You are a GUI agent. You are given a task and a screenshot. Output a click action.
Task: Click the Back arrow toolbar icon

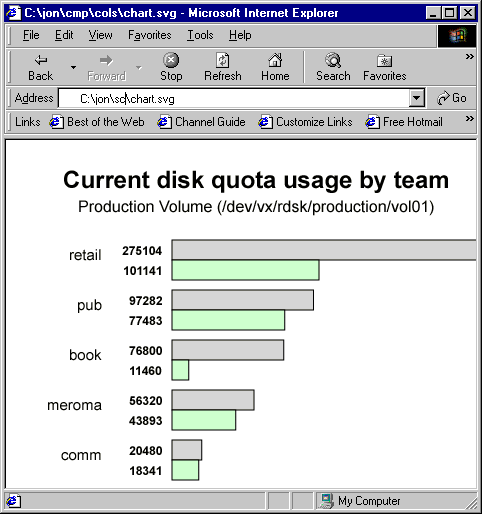pos(41,60)
